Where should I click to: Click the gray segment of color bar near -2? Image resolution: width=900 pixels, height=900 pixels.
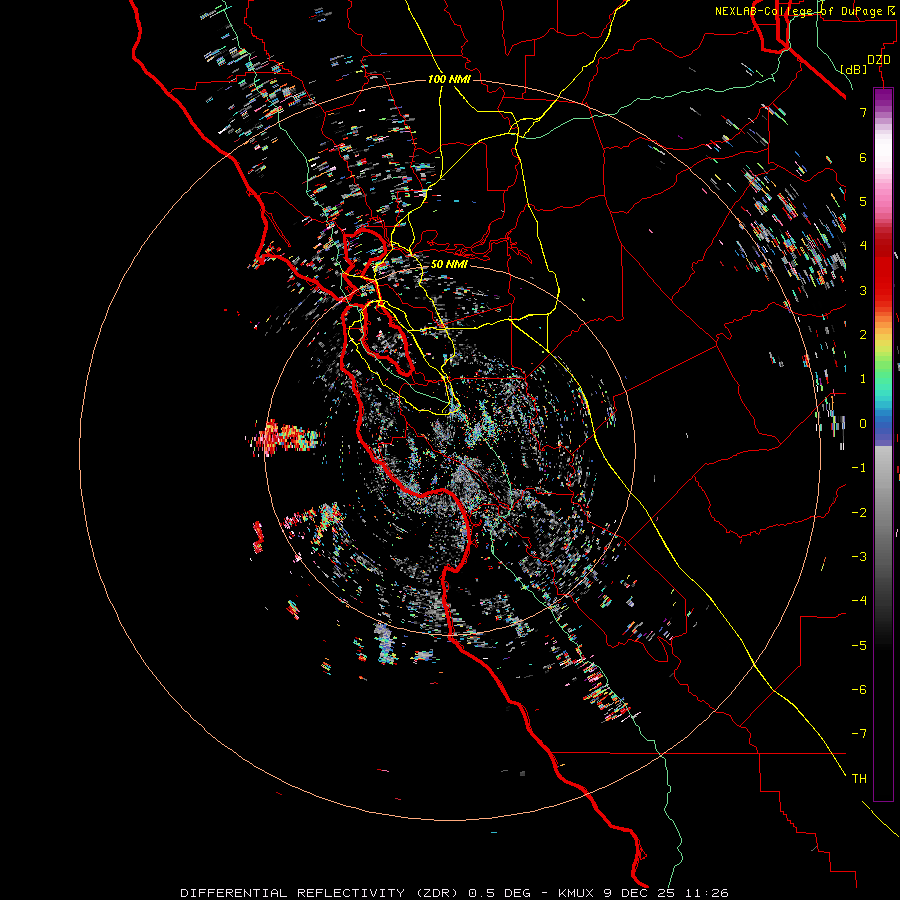(x=883, y=513)
